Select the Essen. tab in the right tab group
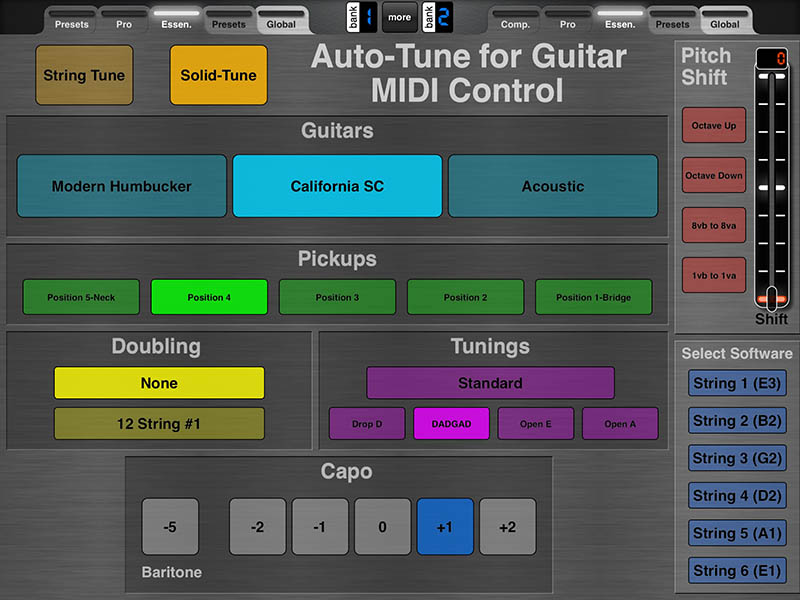The image size is (800, 600). tap(620, 20)
